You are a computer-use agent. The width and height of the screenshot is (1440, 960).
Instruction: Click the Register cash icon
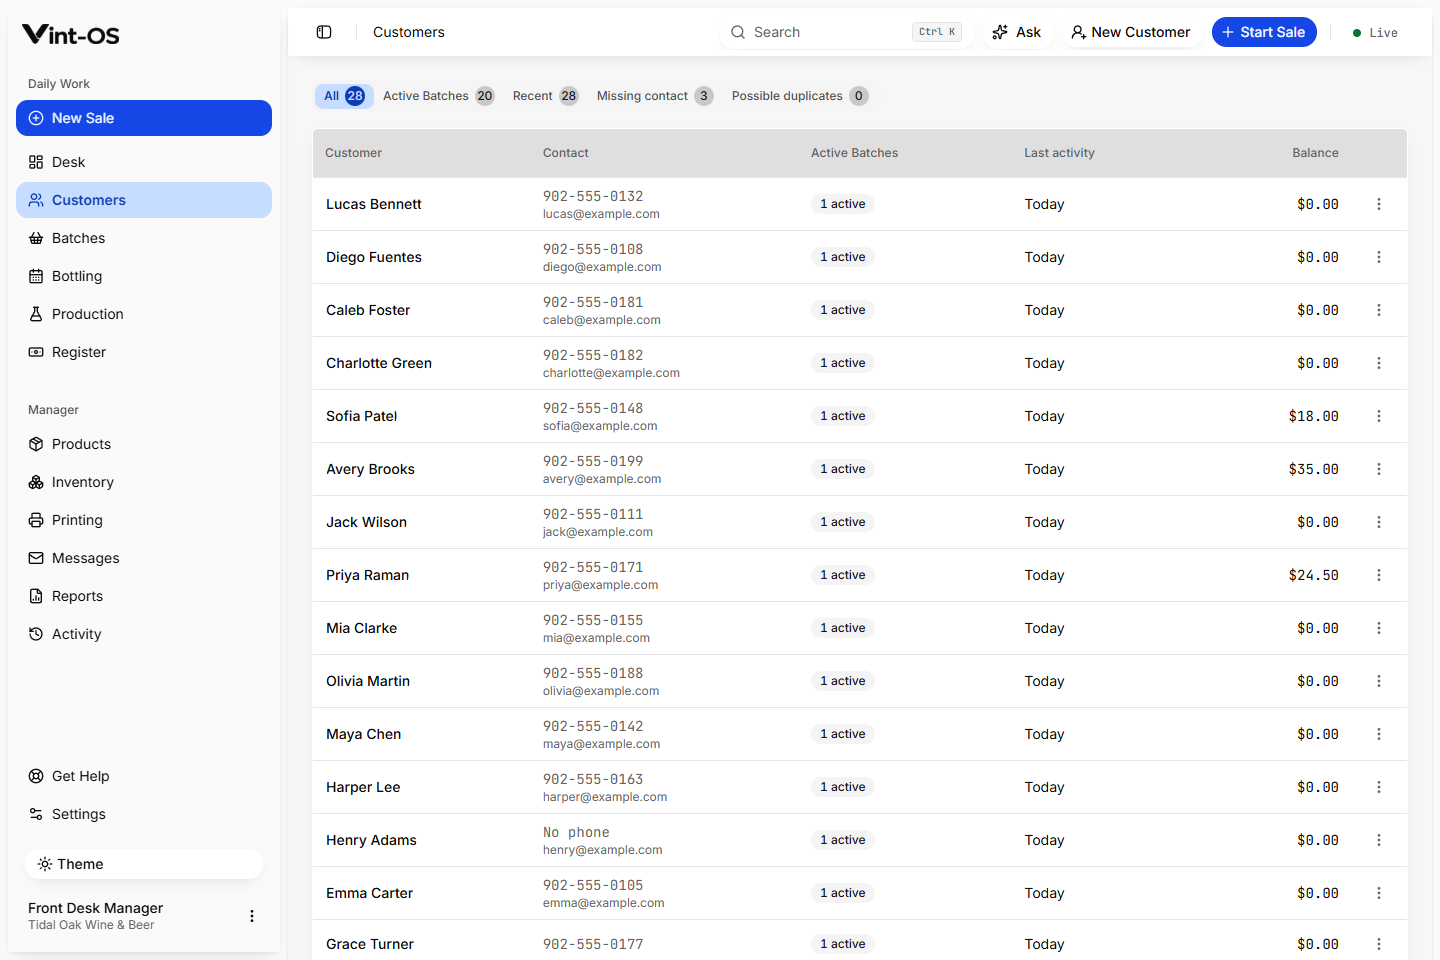click(36, 352)
